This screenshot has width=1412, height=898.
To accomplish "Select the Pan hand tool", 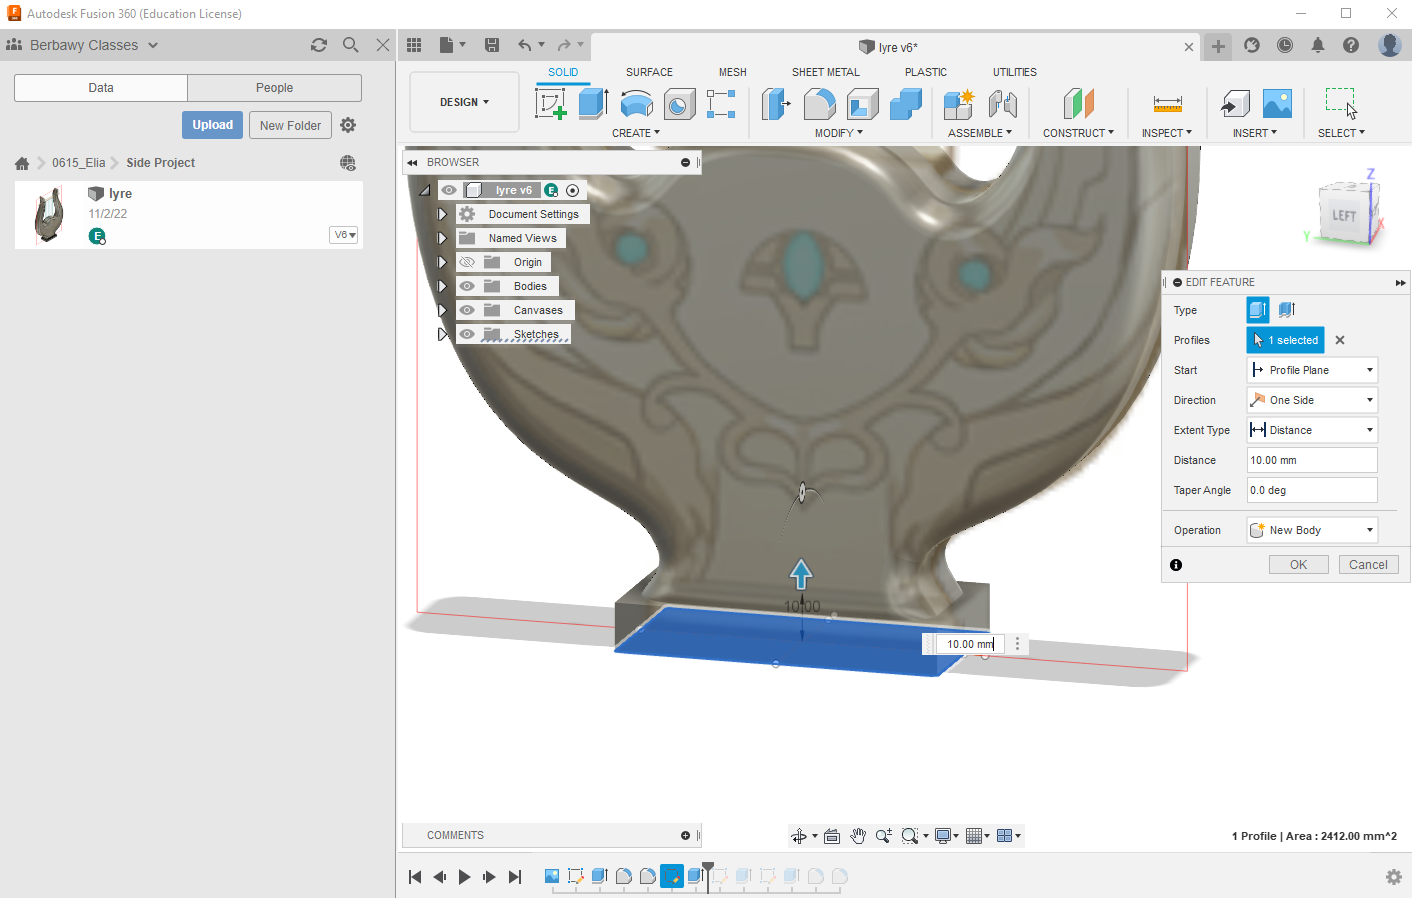I will (x=858, y=836).
